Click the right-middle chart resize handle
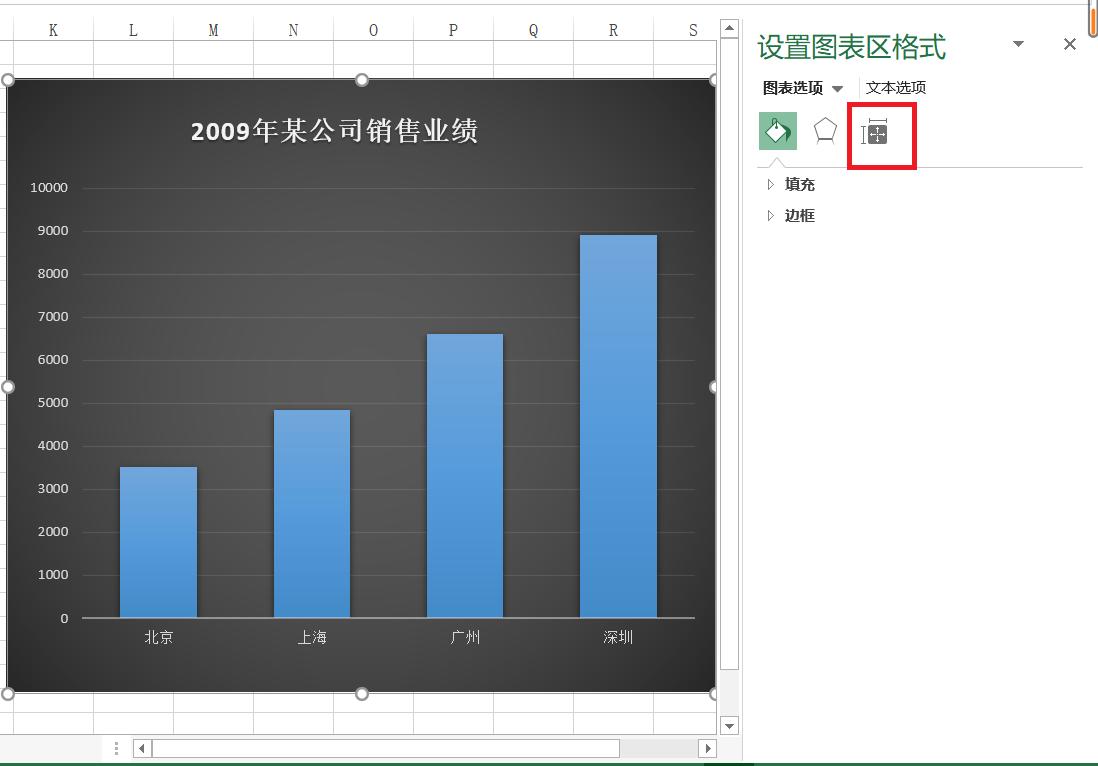 tap(712, 386)
